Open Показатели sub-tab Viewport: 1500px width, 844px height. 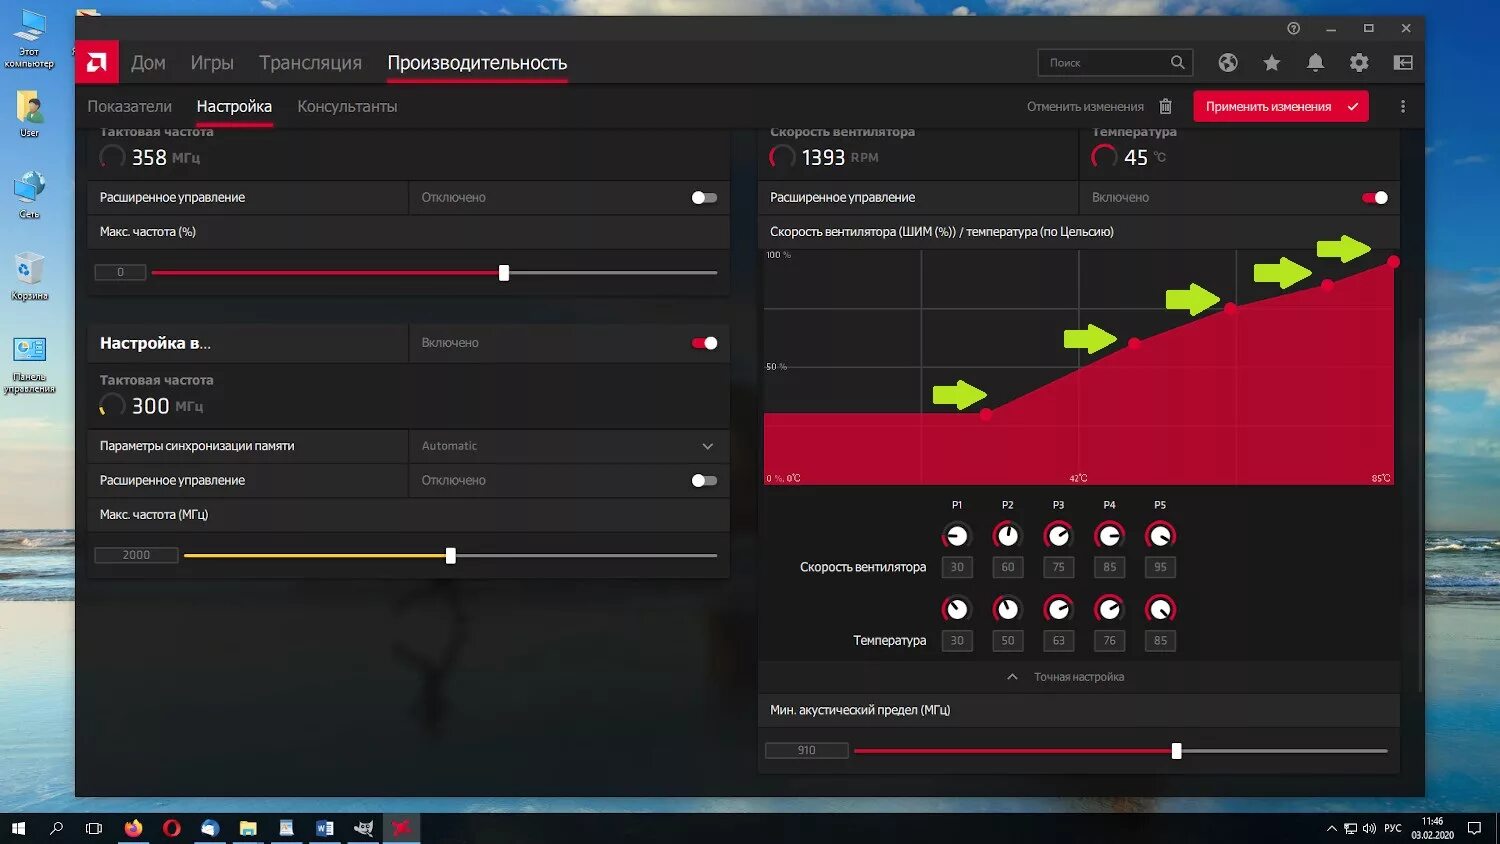pos(129,106)
